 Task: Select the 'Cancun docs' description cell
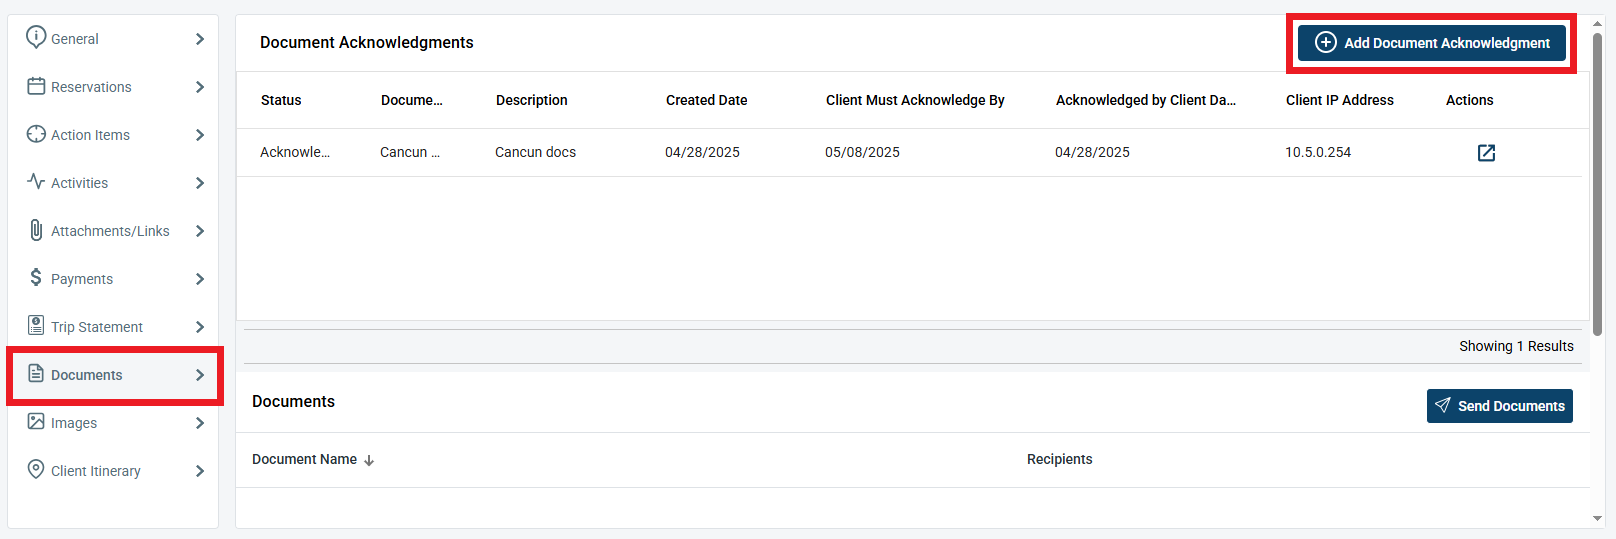[x=535, y=152]
